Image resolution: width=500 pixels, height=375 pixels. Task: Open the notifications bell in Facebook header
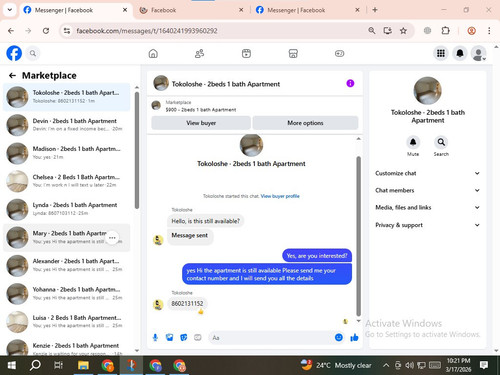[x=460, y=53]
